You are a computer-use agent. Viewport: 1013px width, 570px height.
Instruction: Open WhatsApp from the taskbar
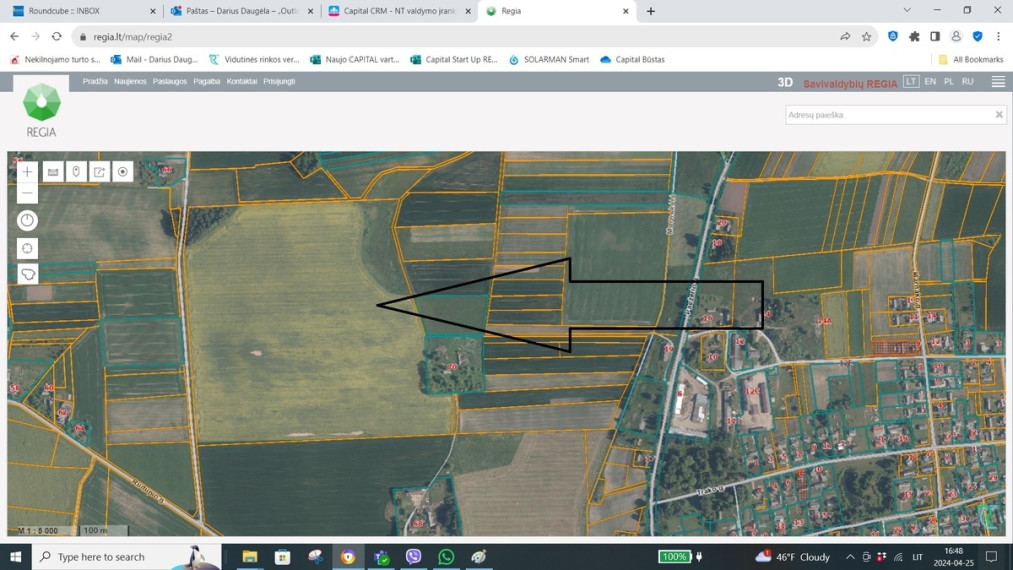(446, 556)
